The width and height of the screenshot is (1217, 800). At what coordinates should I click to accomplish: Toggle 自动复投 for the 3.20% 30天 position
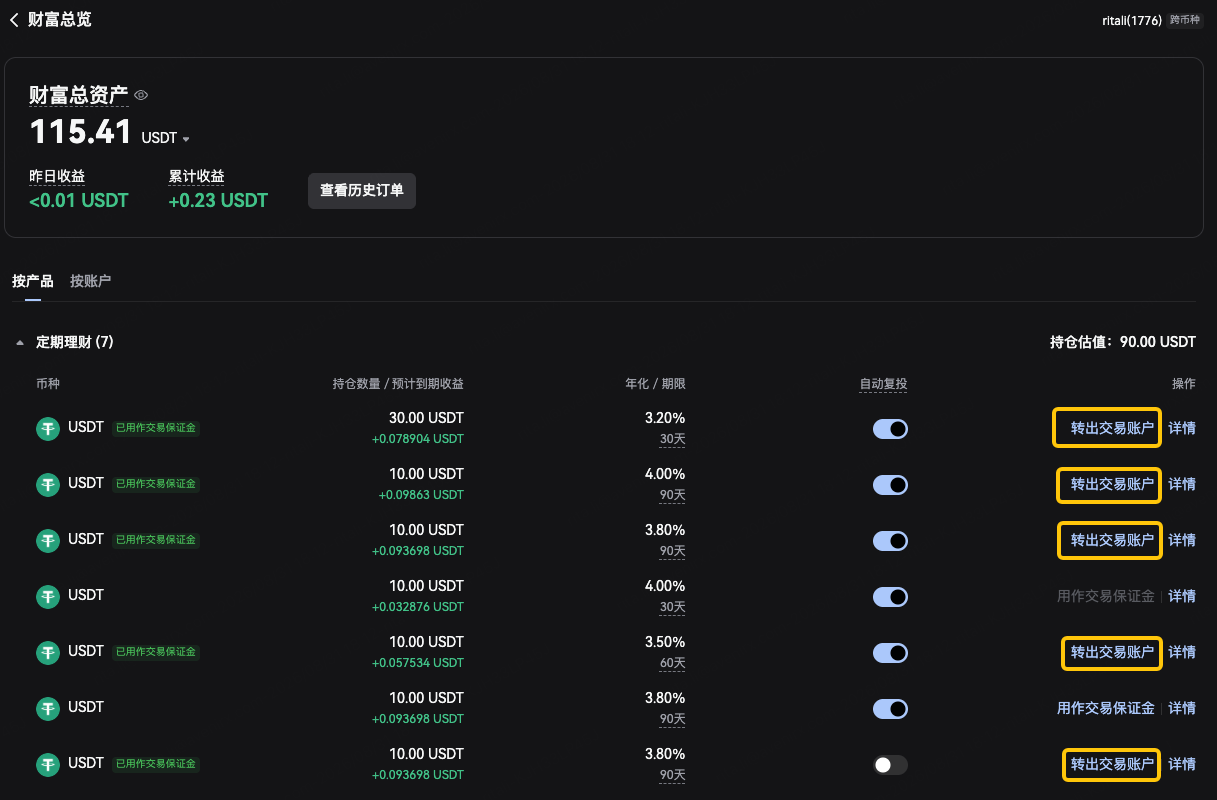(890, 429)
